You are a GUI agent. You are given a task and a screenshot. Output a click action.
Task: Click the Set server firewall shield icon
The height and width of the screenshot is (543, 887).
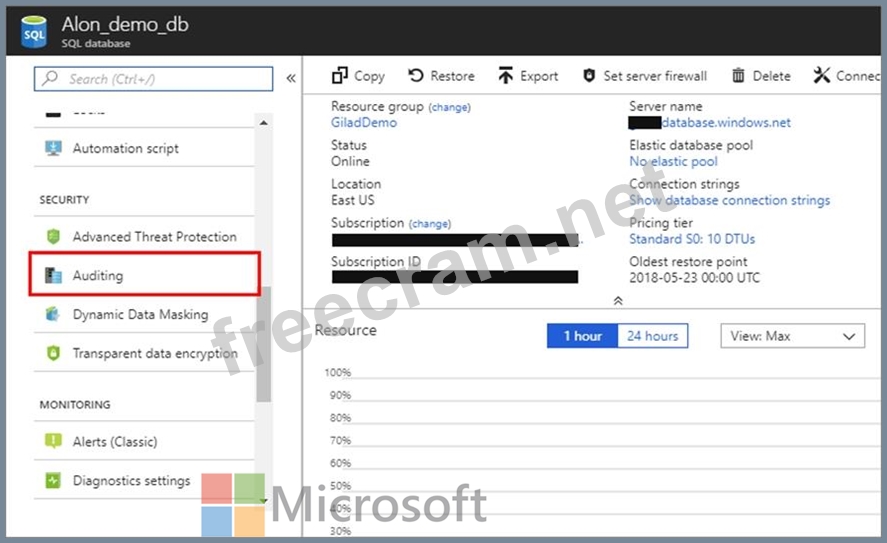(589, 75)
